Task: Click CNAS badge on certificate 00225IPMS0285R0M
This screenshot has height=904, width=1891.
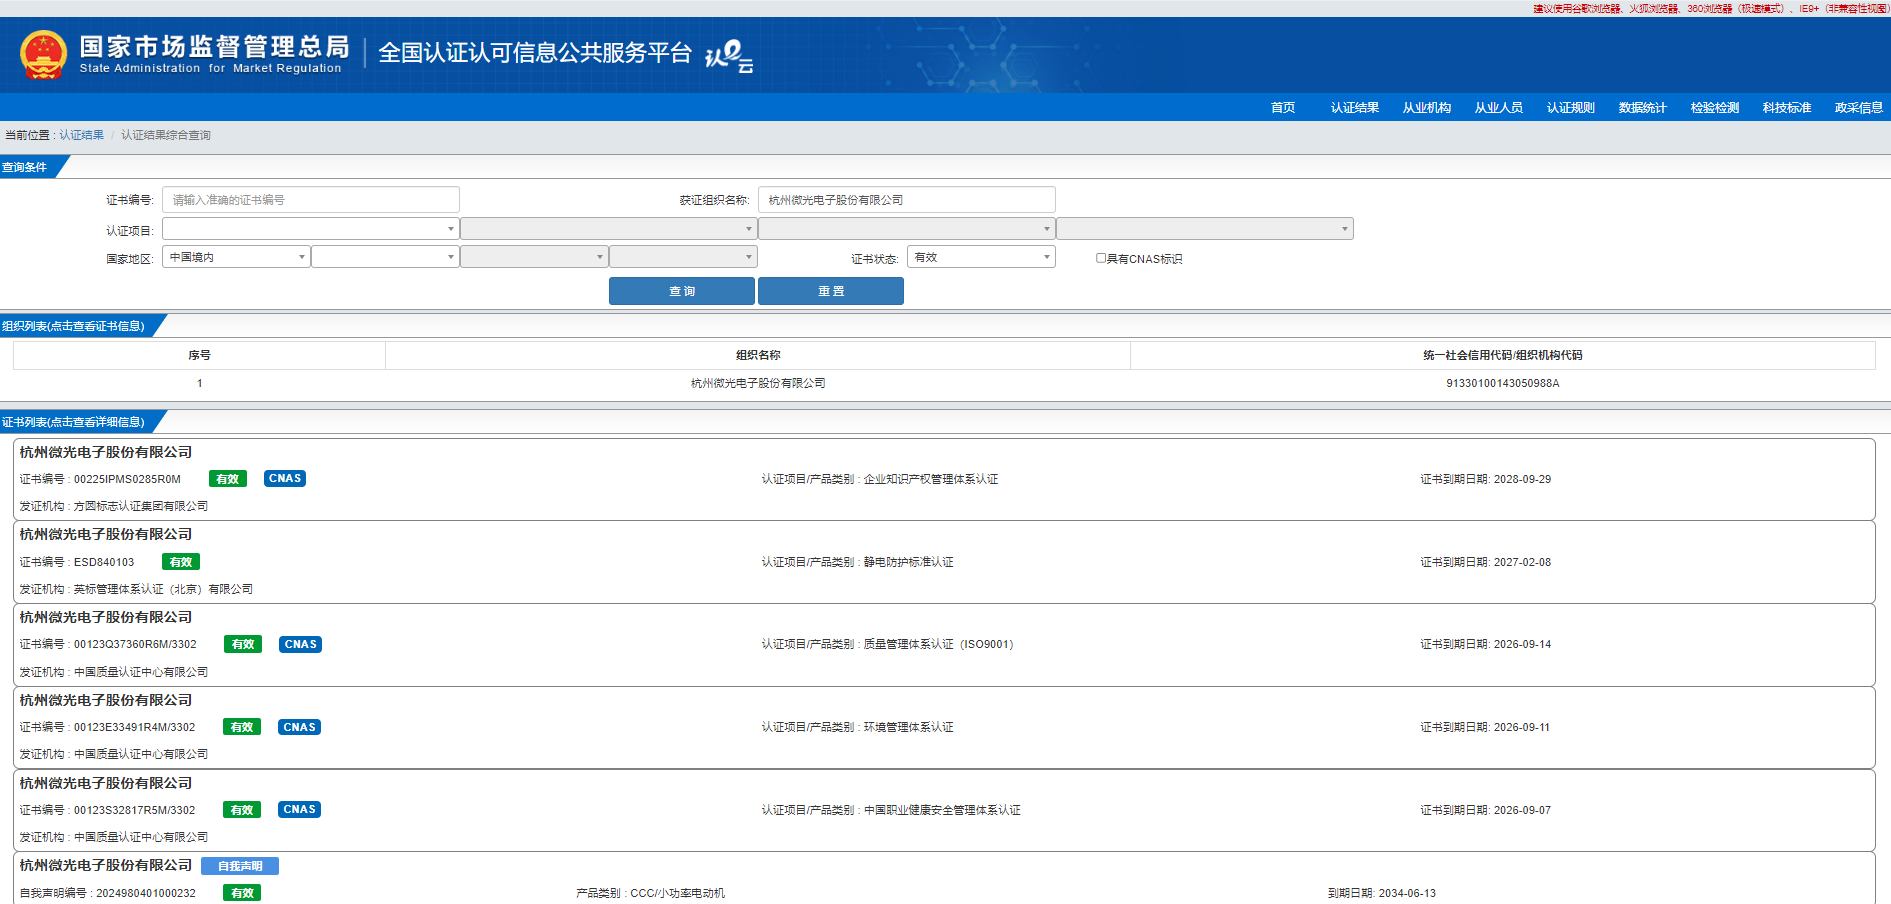Action: tap(285, 479)
